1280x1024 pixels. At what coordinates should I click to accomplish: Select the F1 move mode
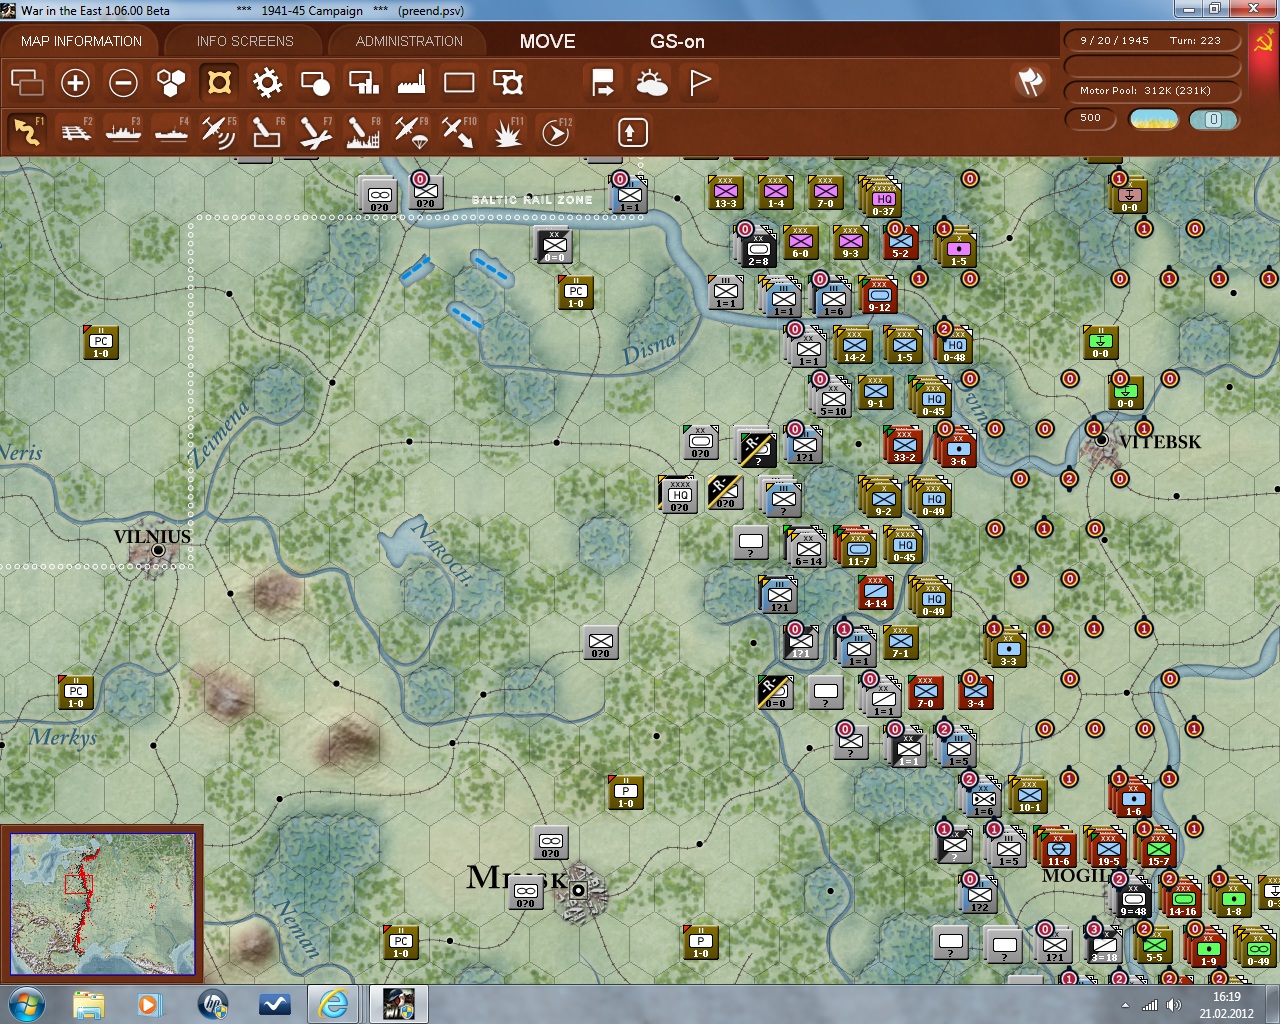pos(27,132)
